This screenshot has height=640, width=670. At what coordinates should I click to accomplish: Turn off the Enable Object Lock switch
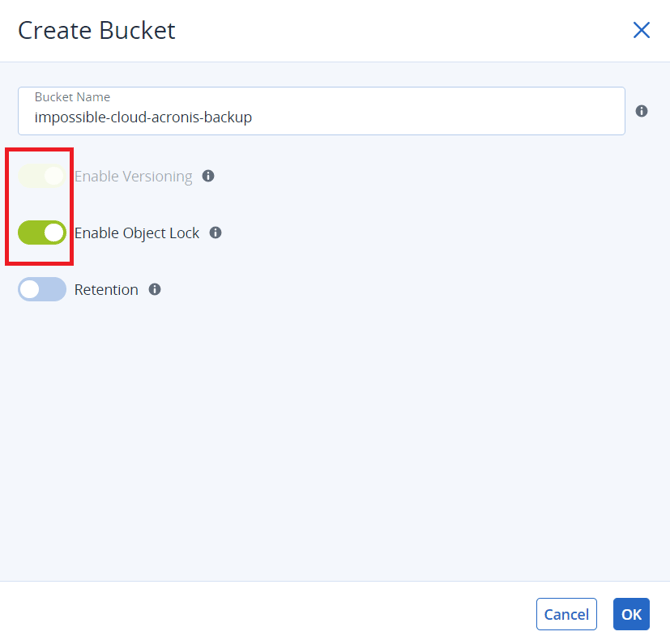pyautogui.click(x=42, y=232)
